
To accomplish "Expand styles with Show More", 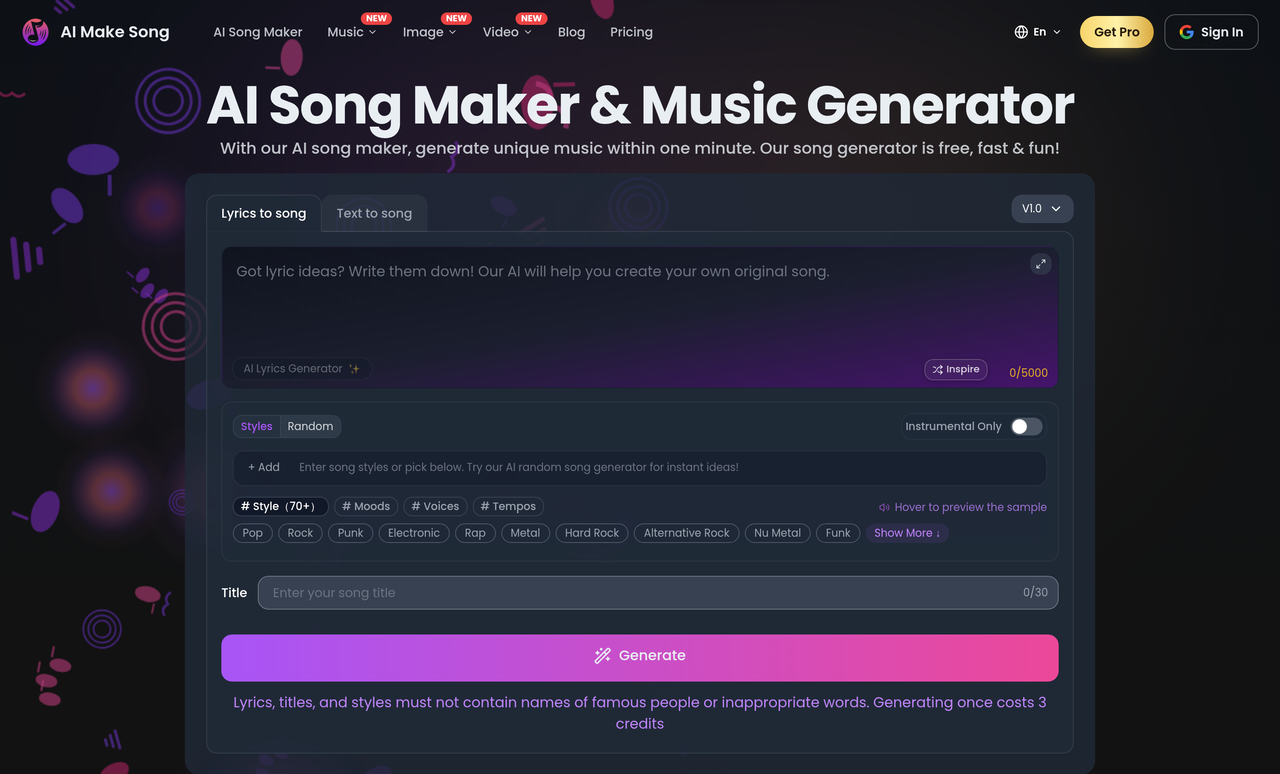I will (x=907, y=533).
